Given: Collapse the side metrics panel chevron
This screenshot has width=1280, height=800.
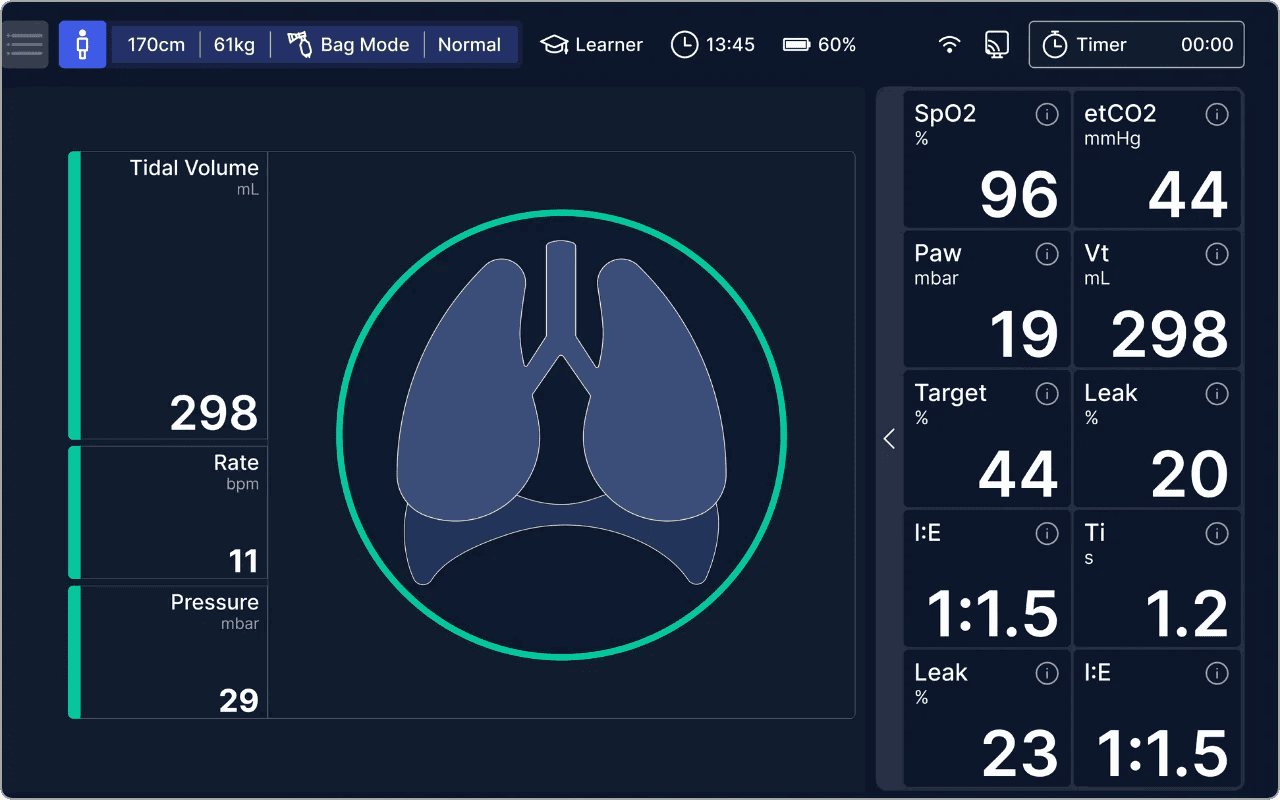Looking at the screenshot, I should point(889,439).
